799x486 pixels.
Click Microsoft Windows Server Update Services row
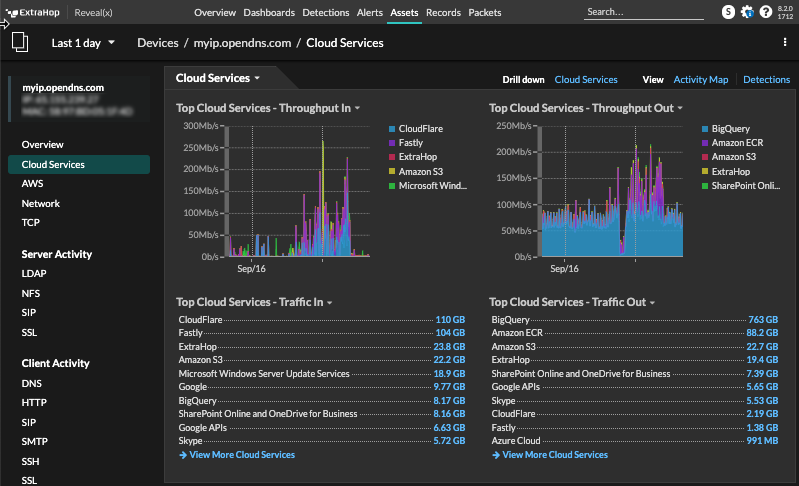coord(322,374)
